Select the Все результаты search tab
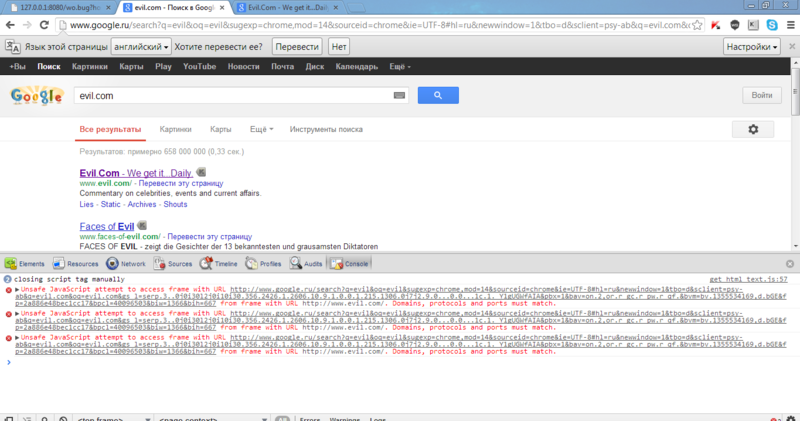Viewport: 800px width, 421px height. click(110, 130)
